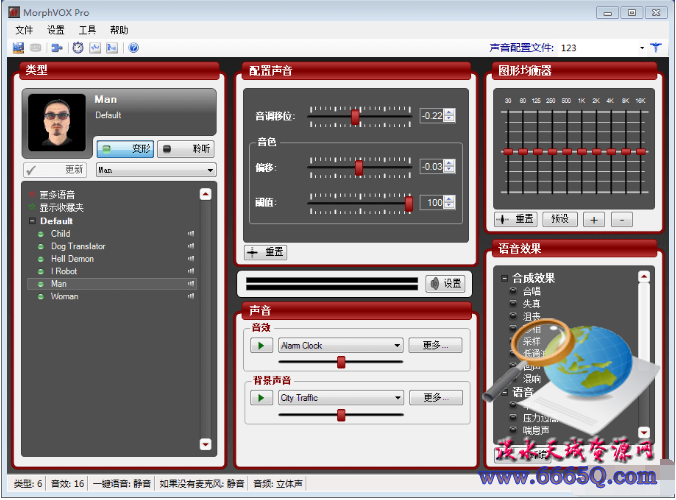The height and width of the screenshot is (500, 676).
Task: Click the toolbar icon right of the waveform icon
Action: [x=112, y=48]
